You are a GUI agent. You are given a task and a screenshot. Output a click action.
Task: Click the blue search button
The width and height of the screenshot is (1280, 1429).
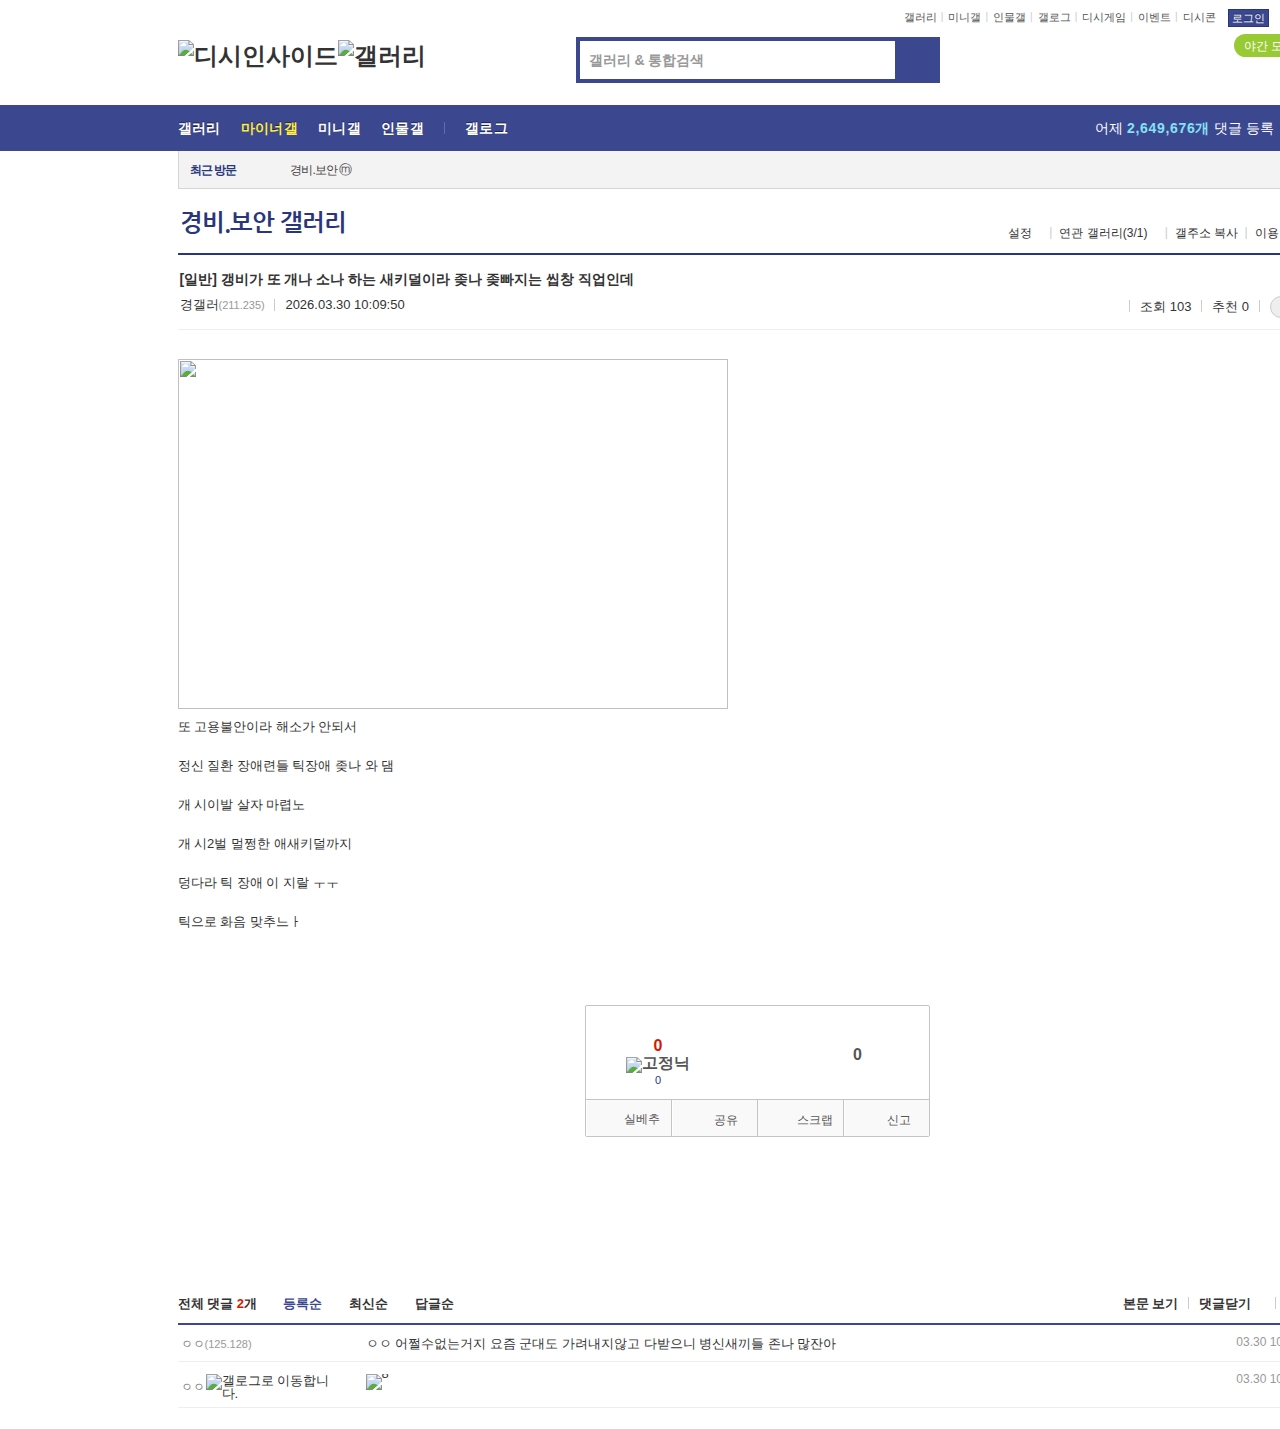[917, 60]
